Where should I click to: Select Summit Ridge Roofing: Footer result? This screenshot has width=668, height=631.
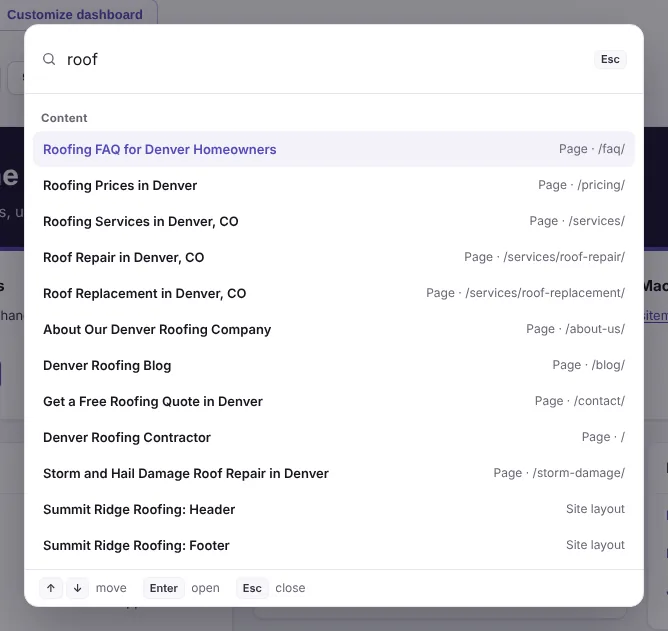tap(334, 545)
